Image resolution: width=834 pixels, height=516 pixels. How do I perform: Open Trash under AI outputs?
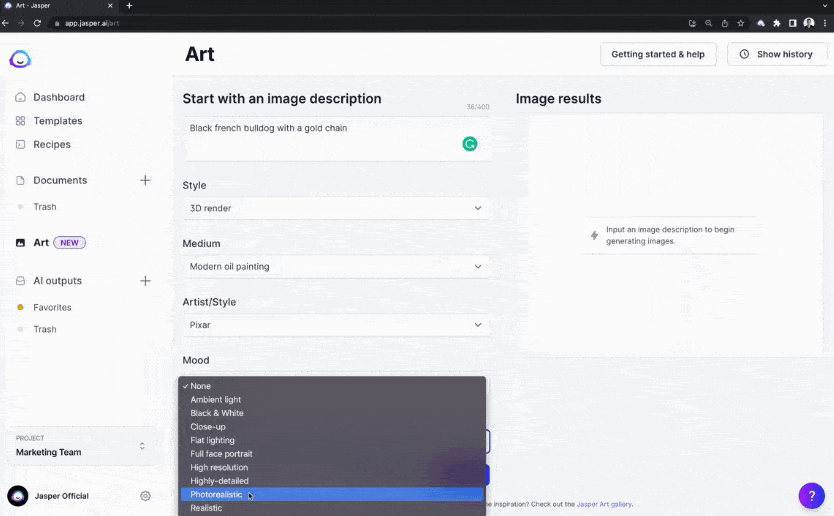pyautogui.click(x=45, y=329)
